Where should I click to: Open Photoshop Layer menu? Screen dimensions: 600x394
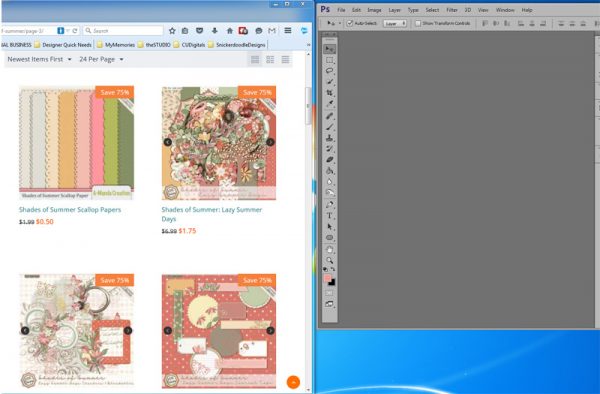tap(395, 10)
